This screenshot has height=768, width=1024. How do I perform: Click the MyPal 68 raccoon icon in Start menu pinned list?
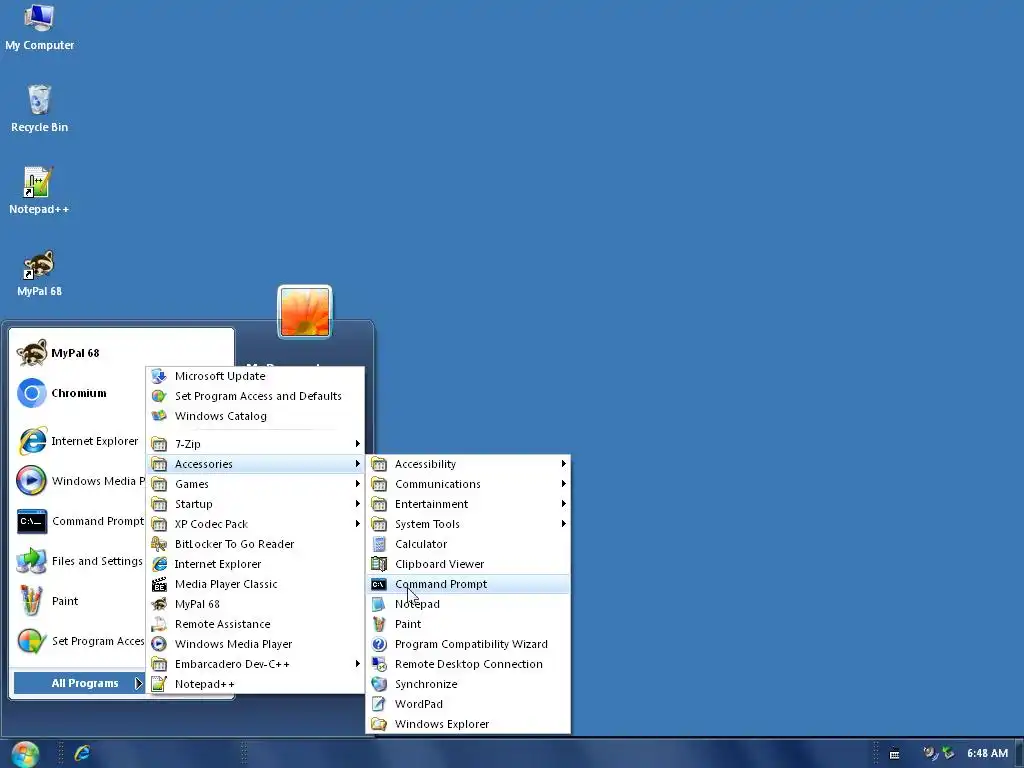[x=31, y=353]
